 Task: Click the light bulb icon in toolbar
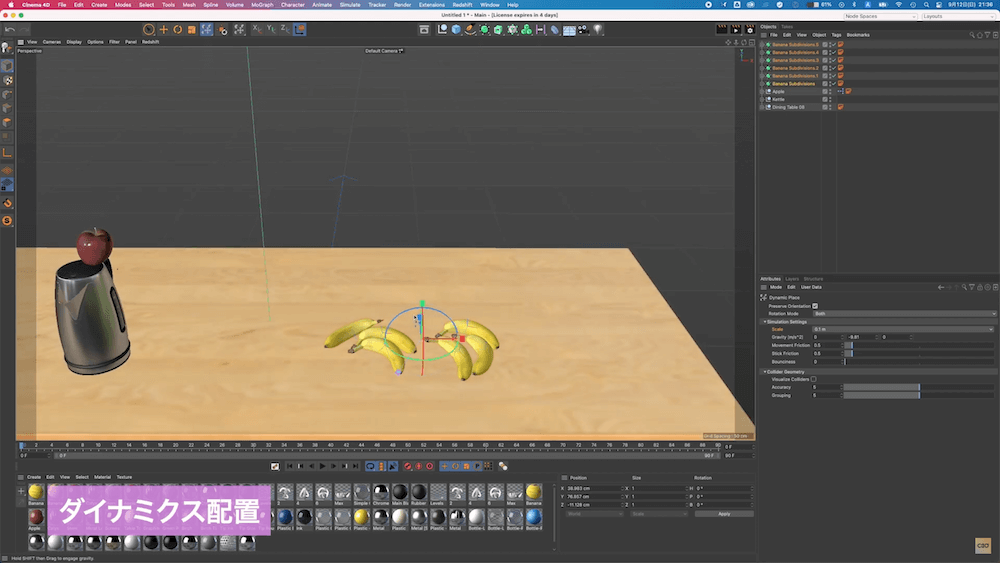pyautogui.click(x=598, y=30)
